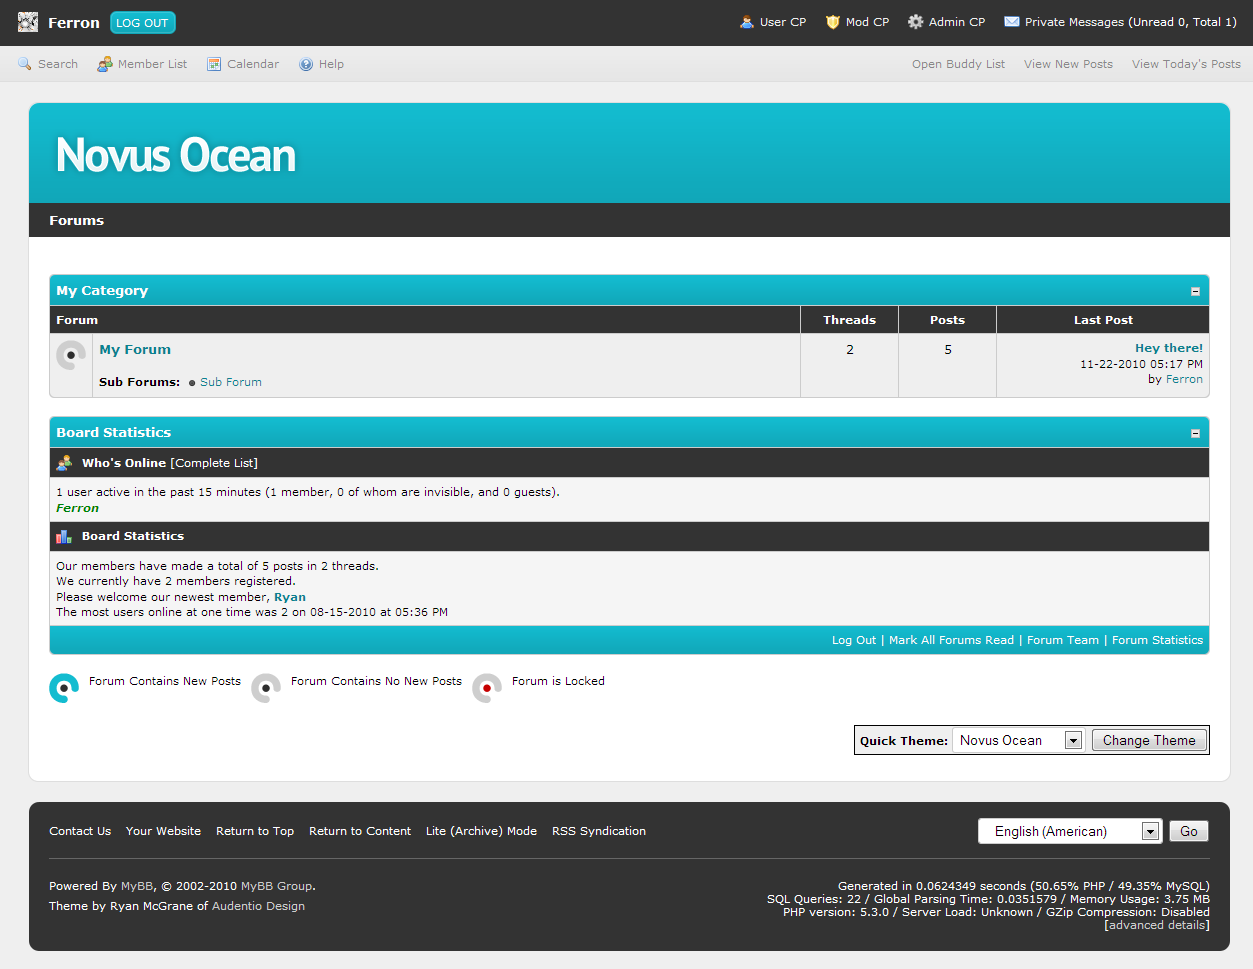The image size is (1253, 969).
Task: Click the Calendar icon in navigation bar
Action: [214, 64]
